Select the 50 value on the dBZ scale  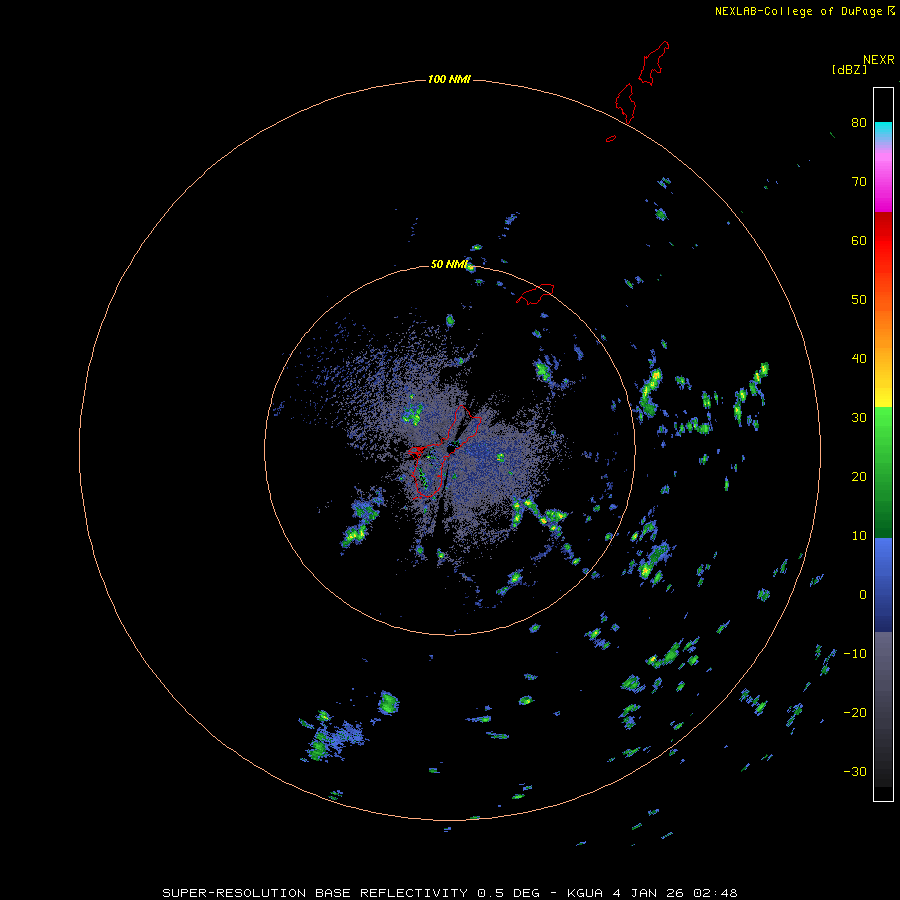(859, 300)
